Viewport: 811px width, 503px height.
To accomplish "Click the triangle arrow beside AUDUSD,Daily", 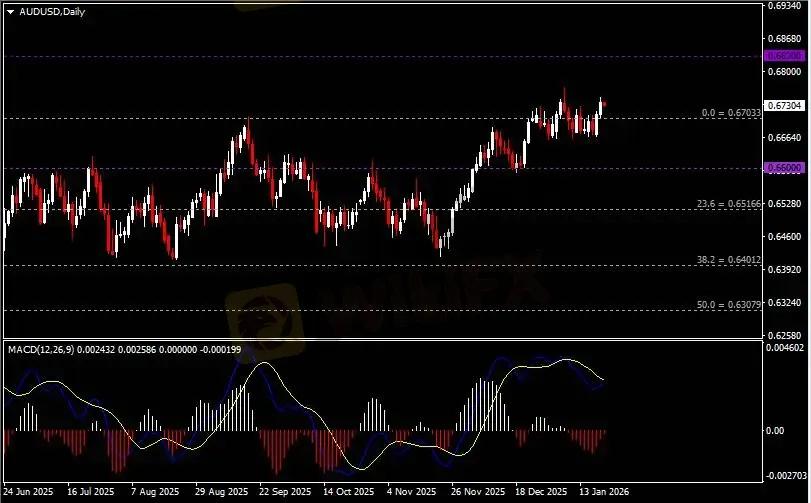I will (11, 11).
